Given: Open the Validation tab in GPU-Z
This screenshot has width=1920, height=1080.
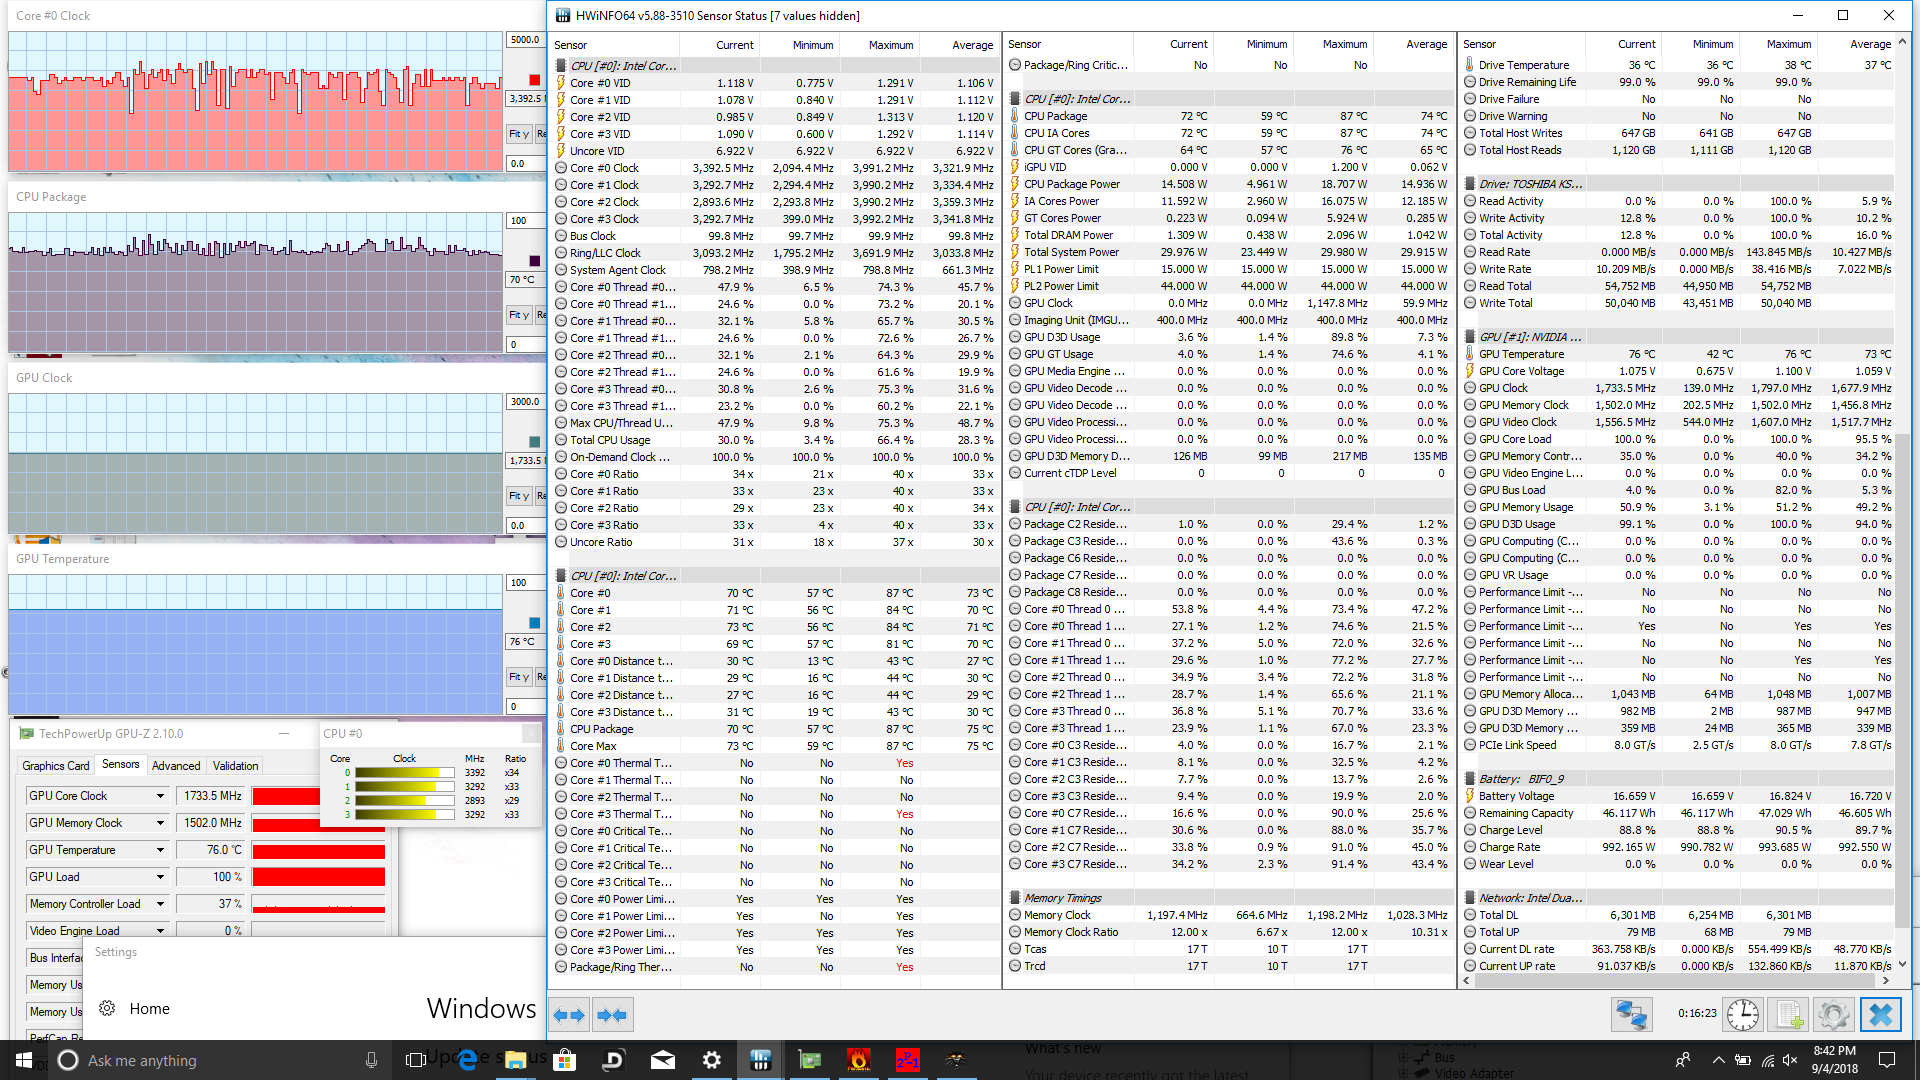Looking at the screenshot, I should [x=236, y=766].
